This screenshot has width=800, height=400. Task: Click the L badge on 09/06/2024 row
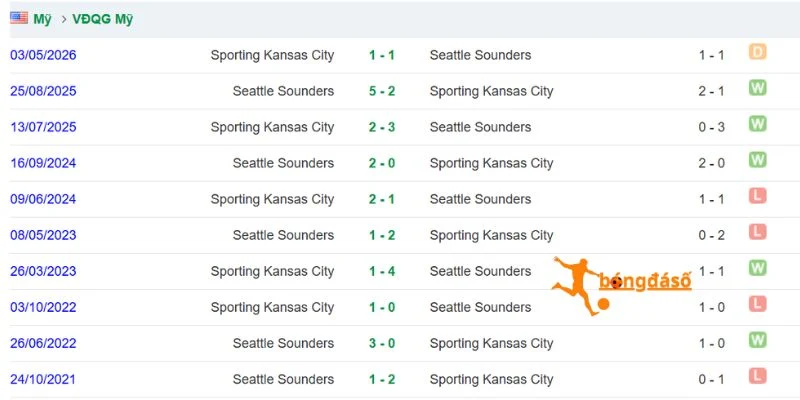tap(758, 196)
